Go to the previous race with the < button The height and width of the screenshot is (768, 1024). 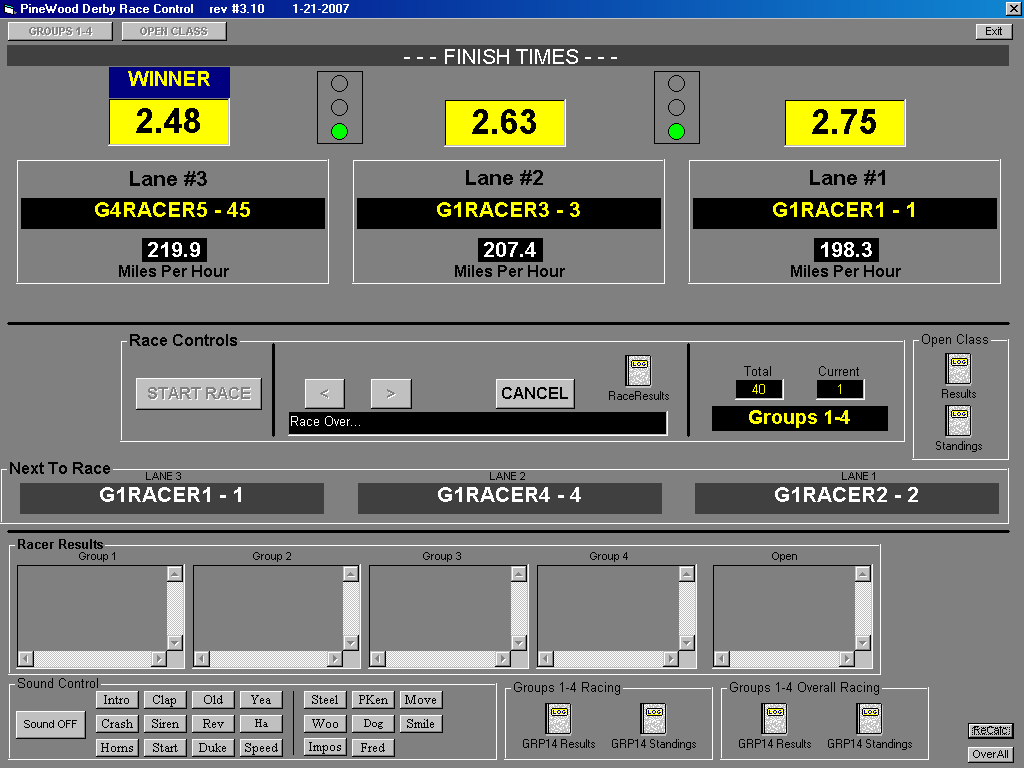click(325, 393)
